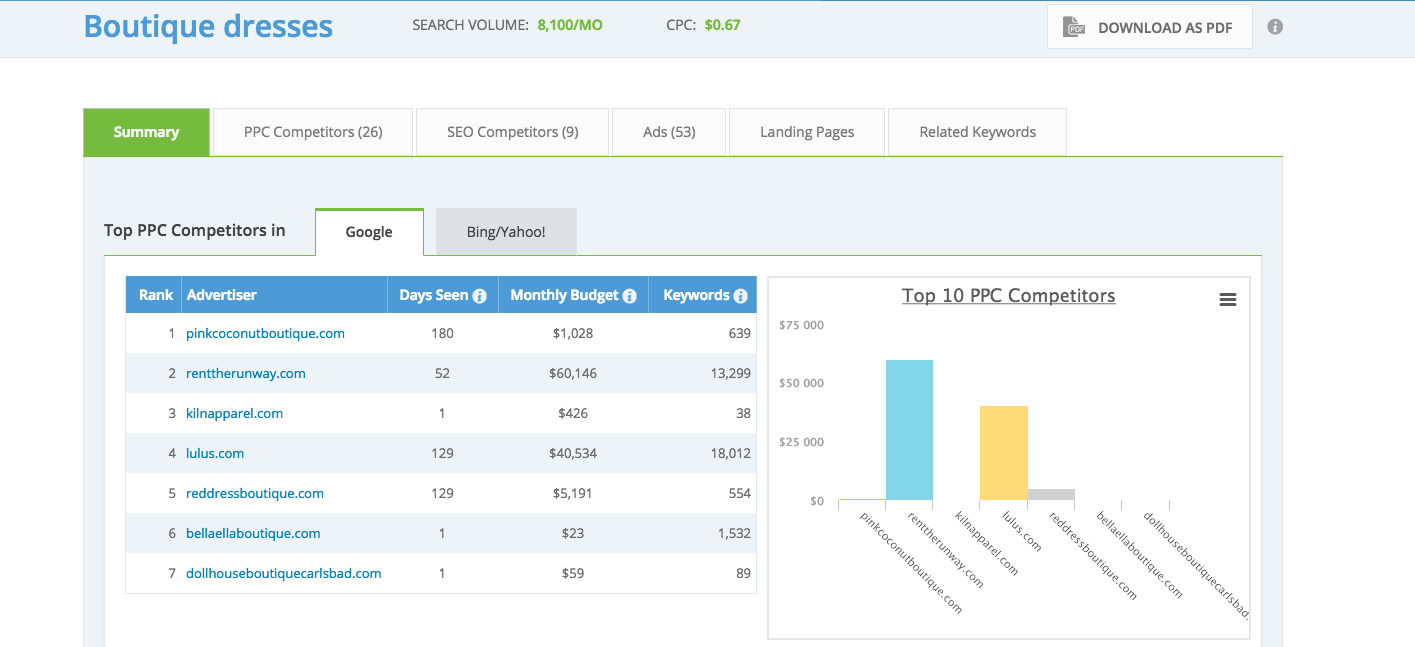1415x647 pixels.
Task: Open reddressboutique.com advertiser link
Action: 255,493
